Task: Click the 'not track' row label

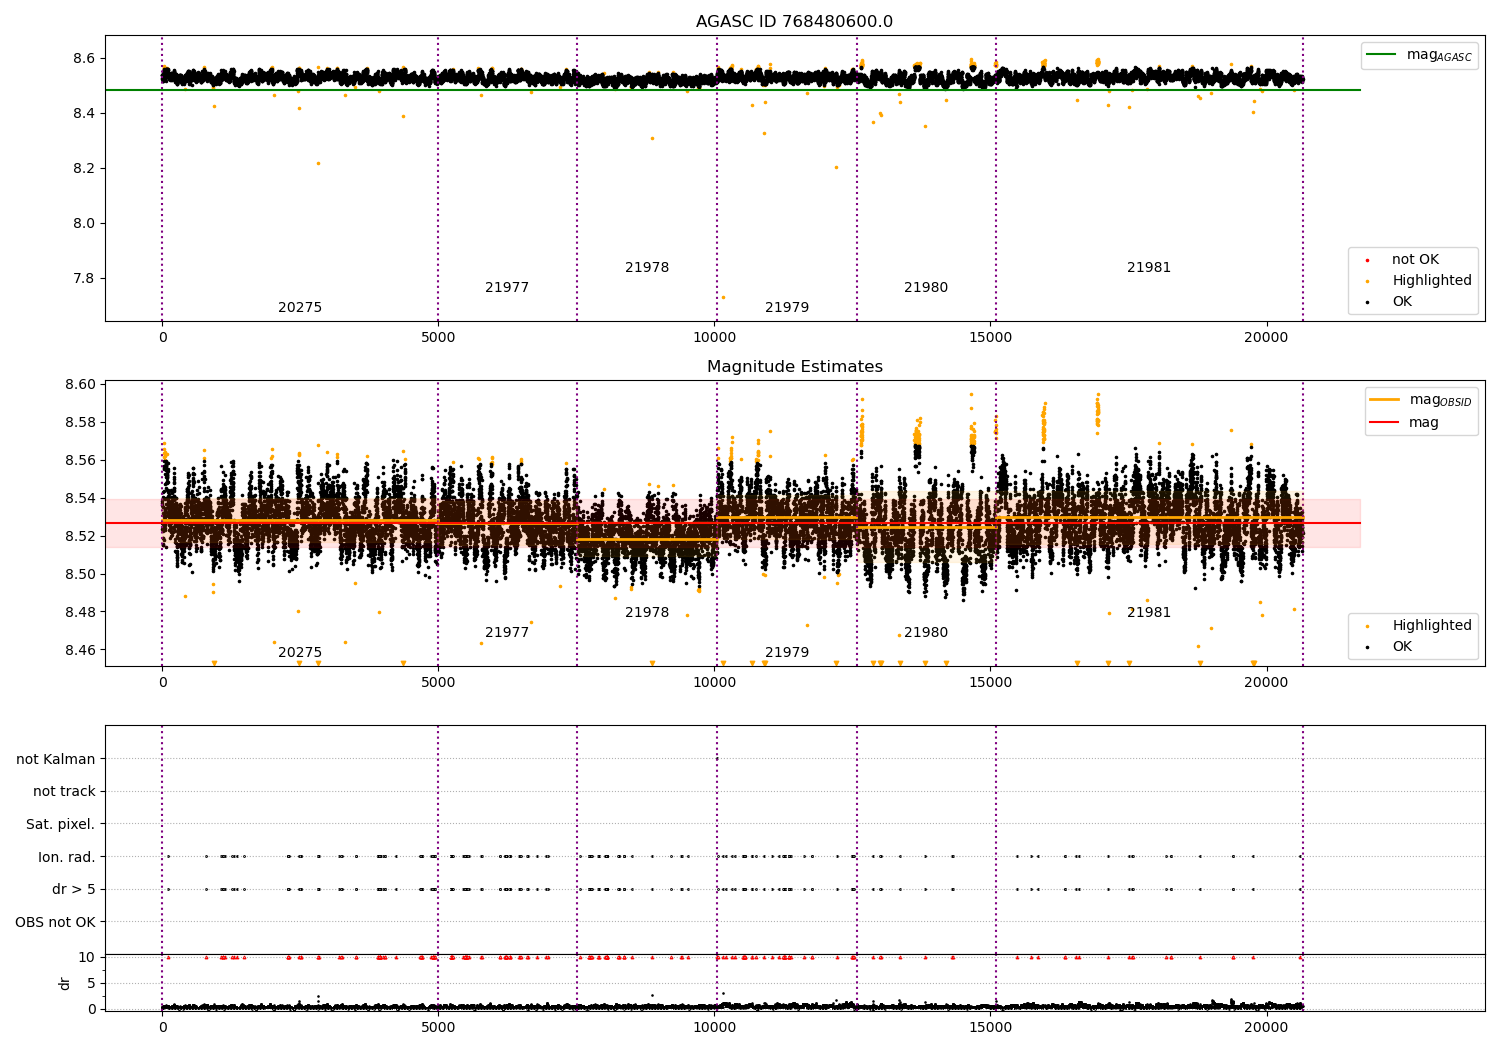Action: pyautogui.click(x=64, y=791)
